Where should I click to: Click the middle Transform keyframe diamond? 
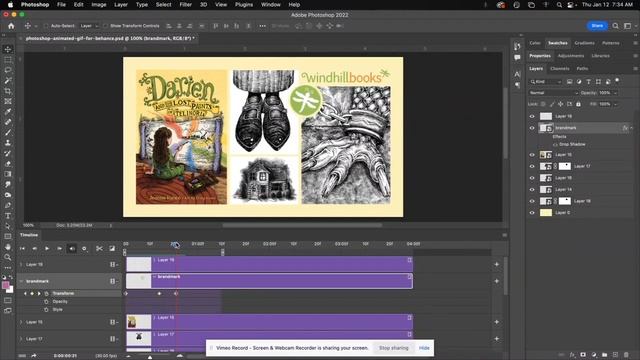coord(159,293)
